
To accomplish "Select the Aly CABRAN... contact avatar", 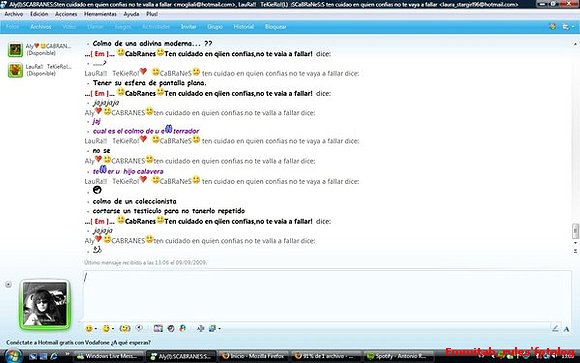I will point(16,49).
